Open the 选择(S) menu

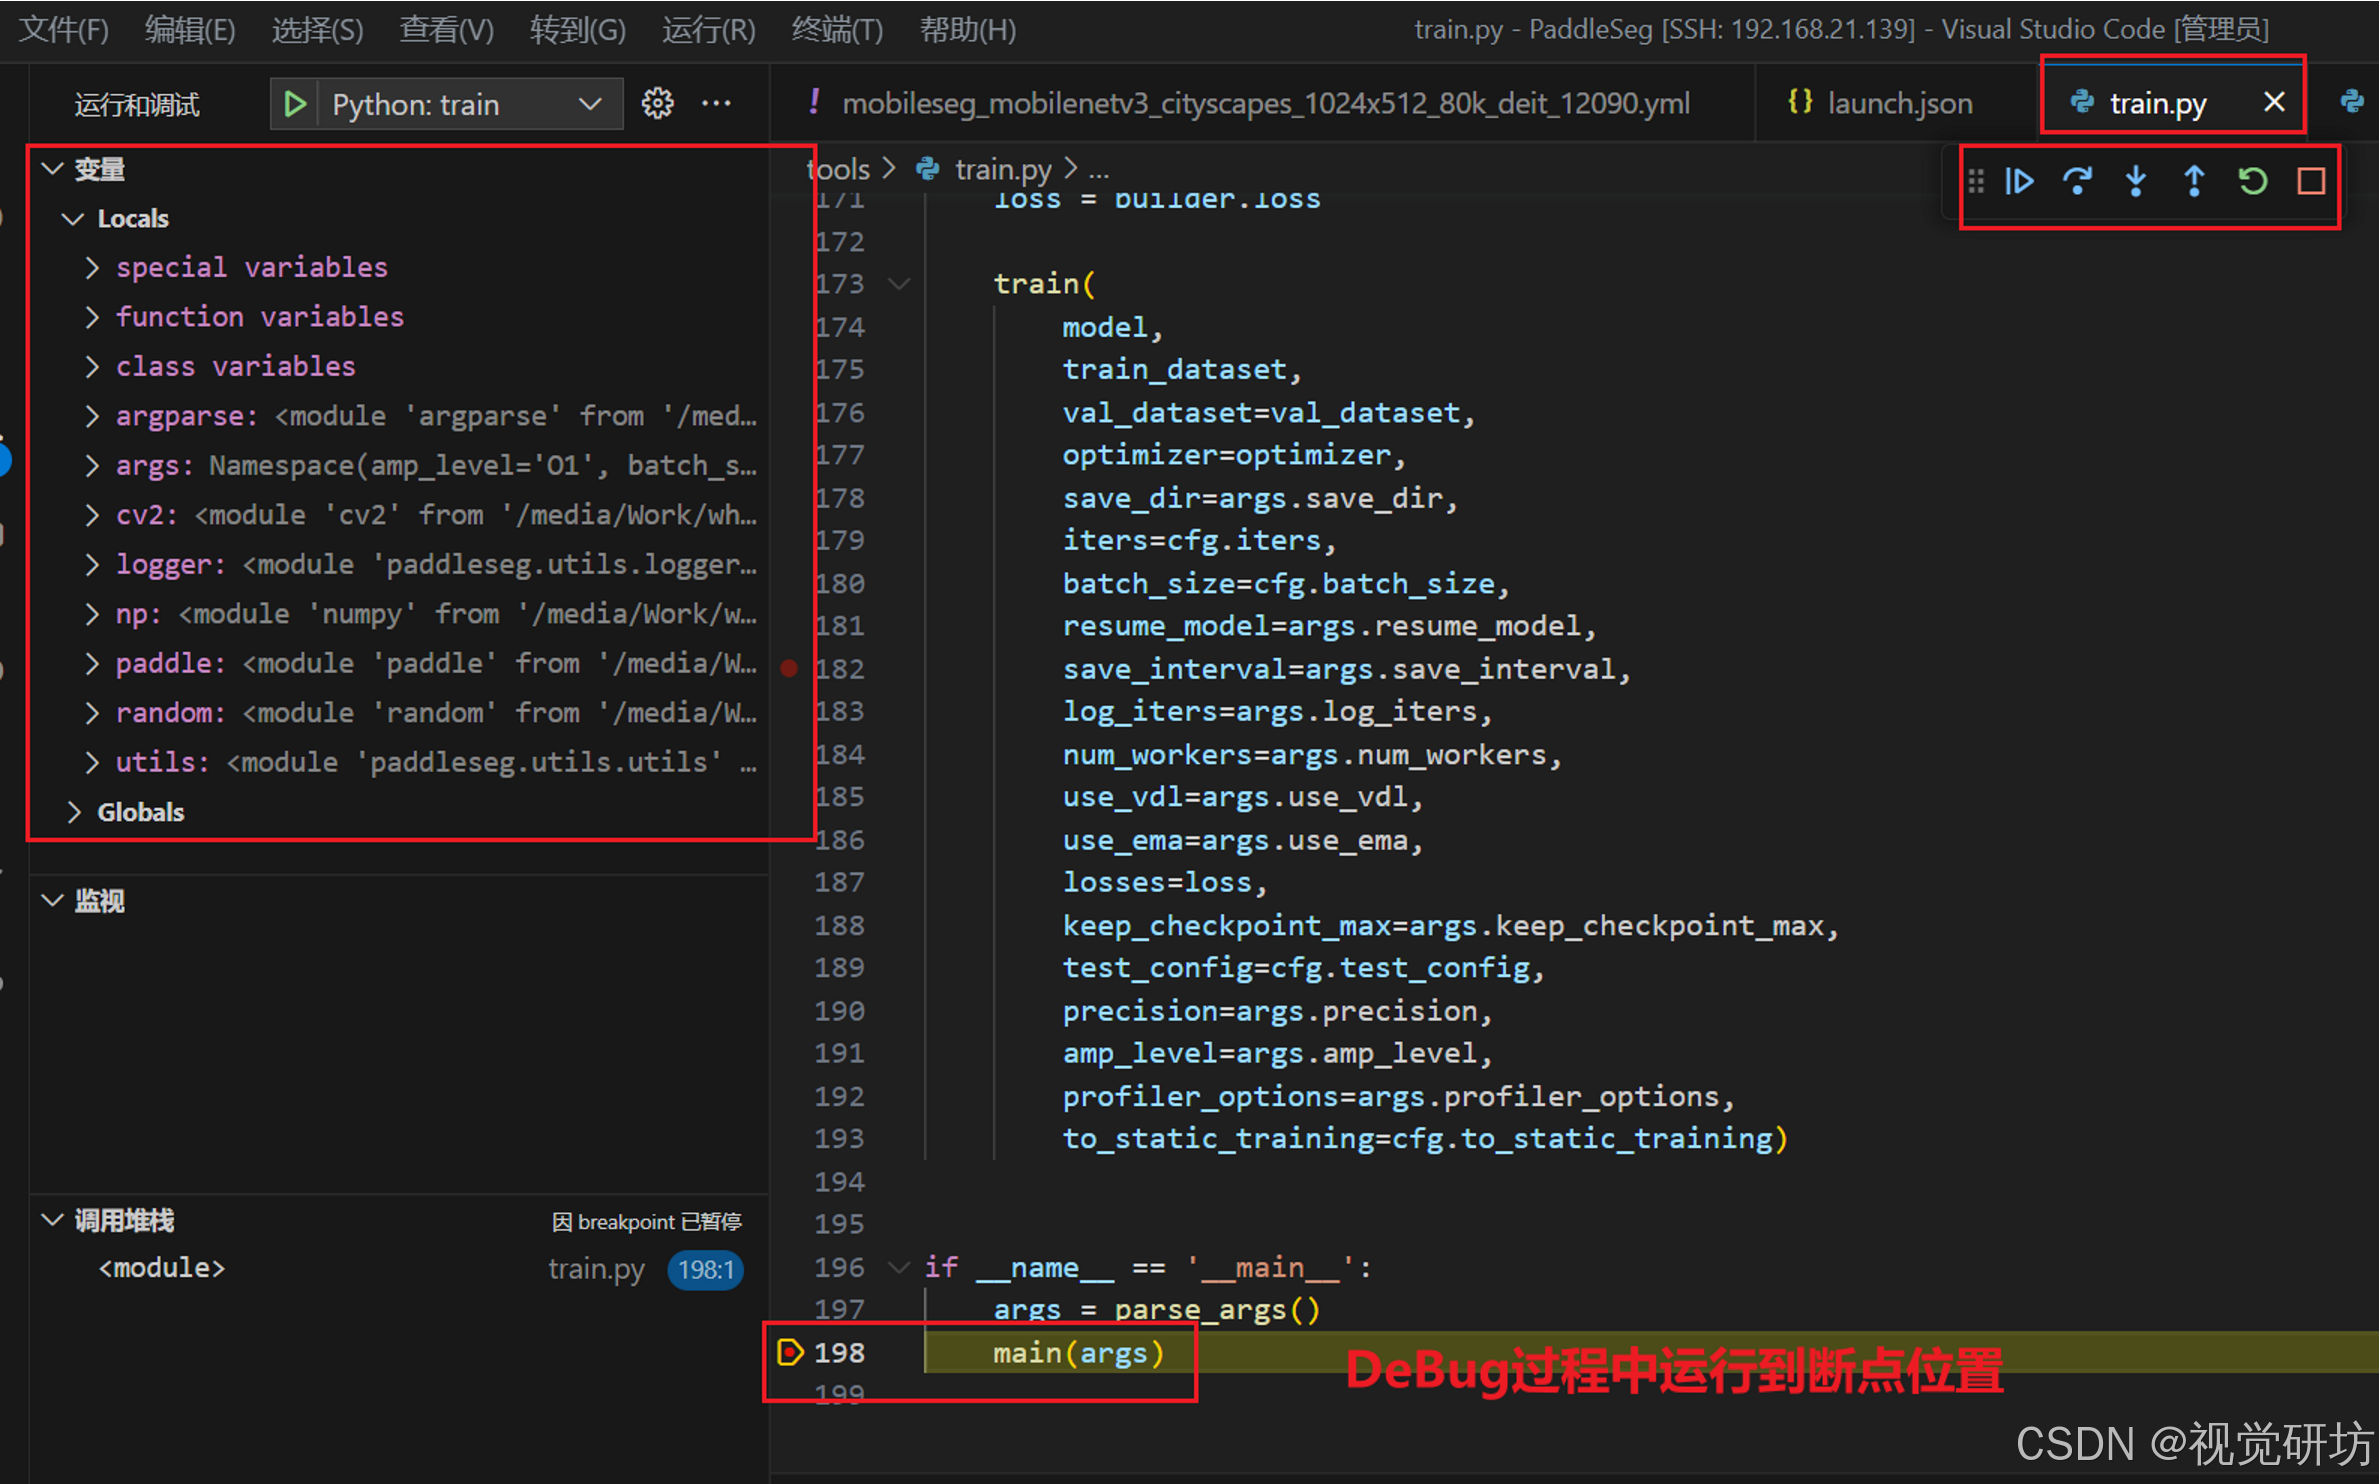tap(318, 29)
